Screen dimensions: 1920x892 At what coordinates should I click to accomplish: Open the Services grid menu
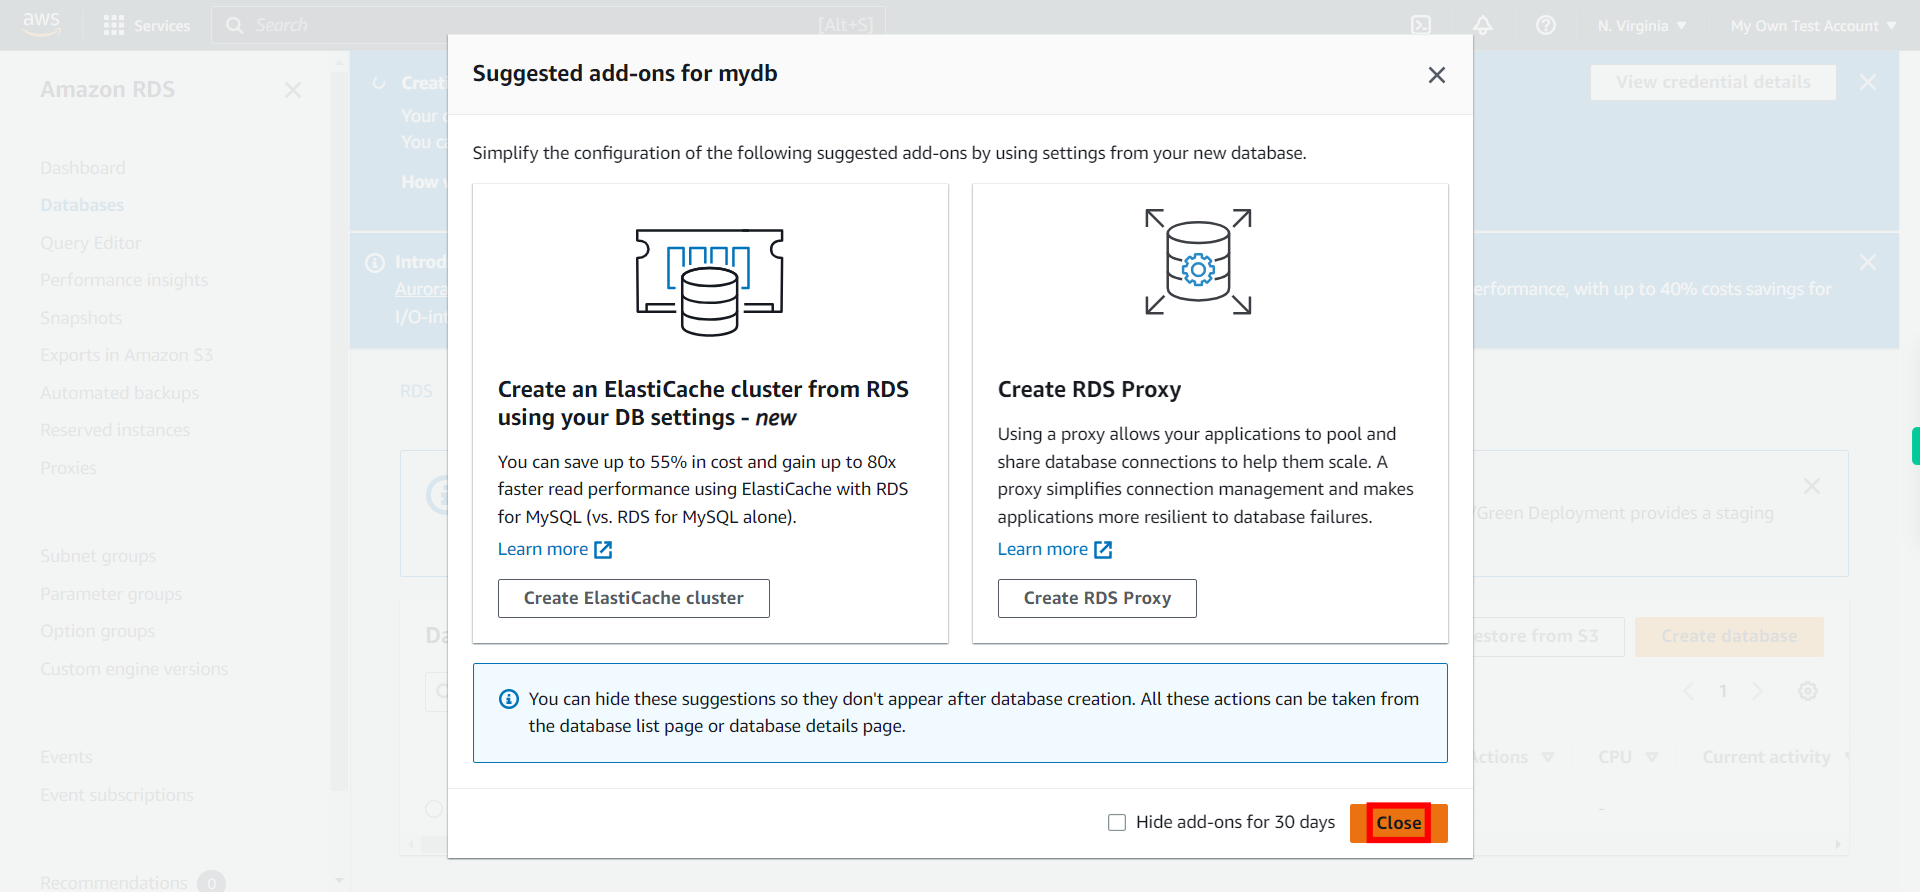click(x=147, y=25)
